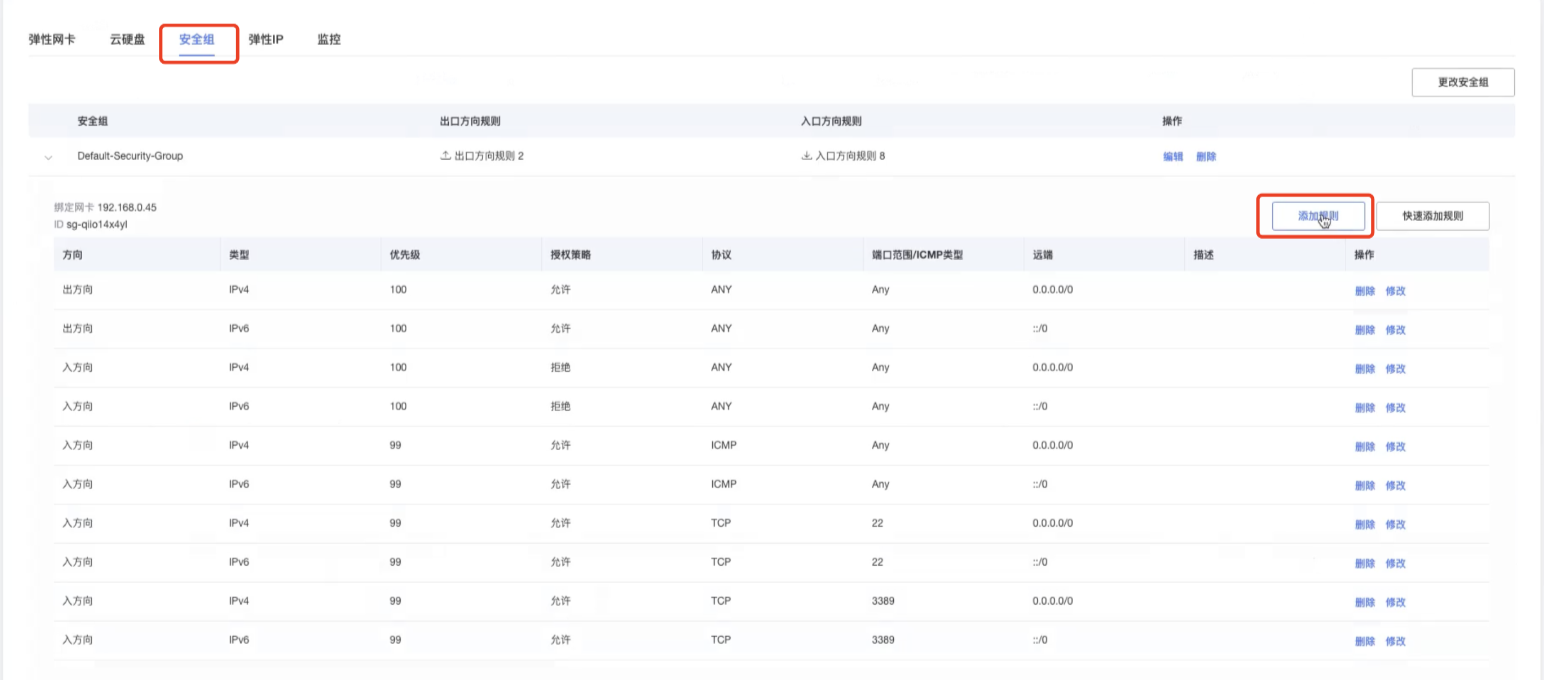Click 出口方向规则 column header in group table
Screen dimensions: 1544x680
pos(470,121)
